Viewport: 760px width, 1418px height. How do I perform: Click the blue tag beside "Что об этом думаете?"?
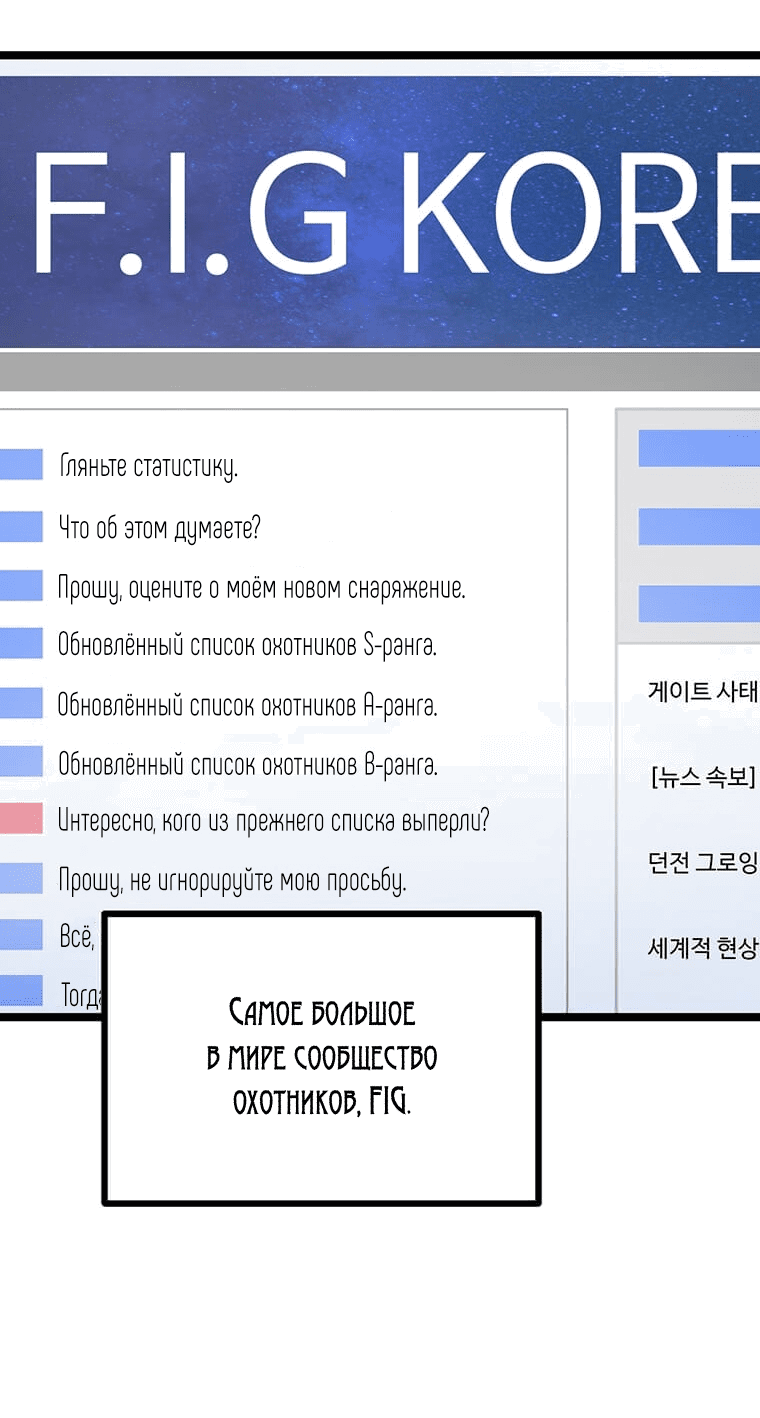pos(21,526)
